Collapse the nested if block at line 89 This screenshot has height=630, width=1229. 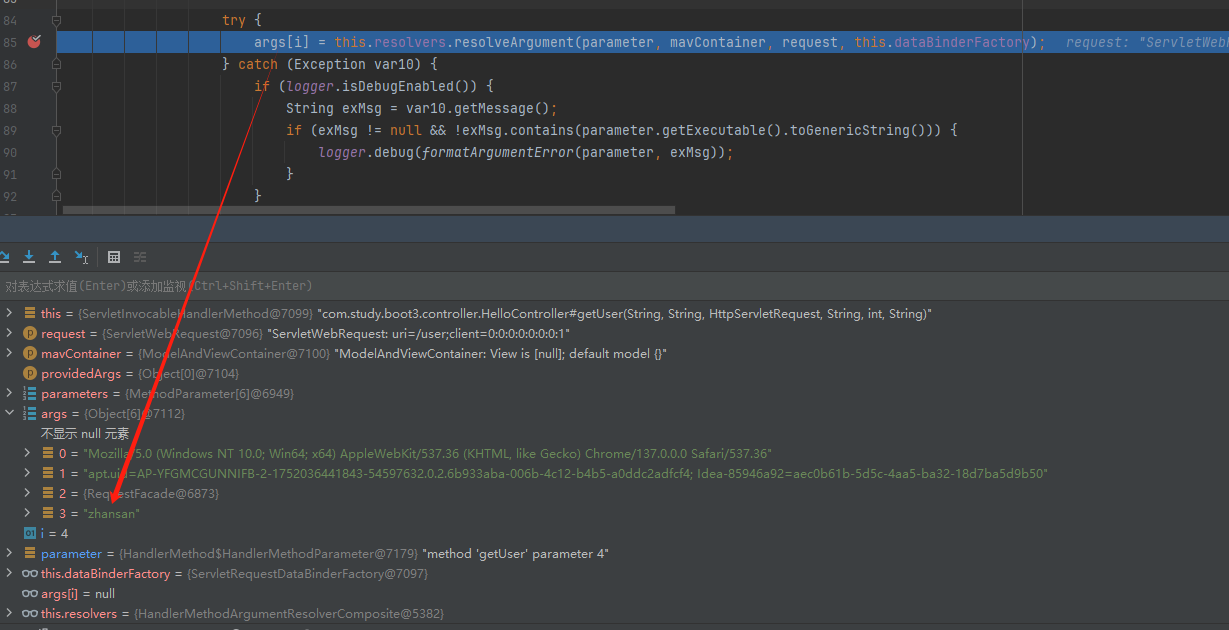(56, 130)
